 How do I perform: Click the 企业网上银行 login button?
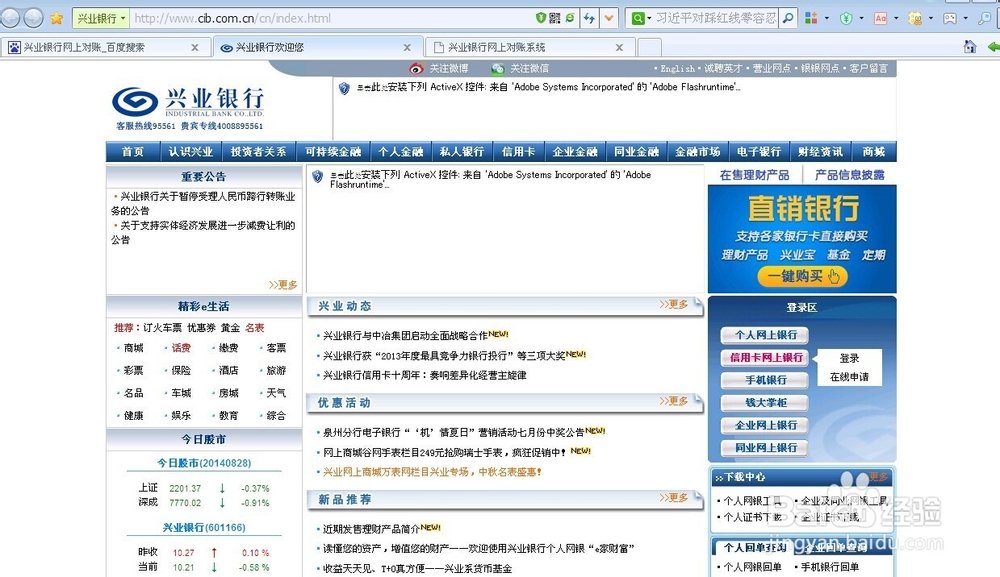765,425
